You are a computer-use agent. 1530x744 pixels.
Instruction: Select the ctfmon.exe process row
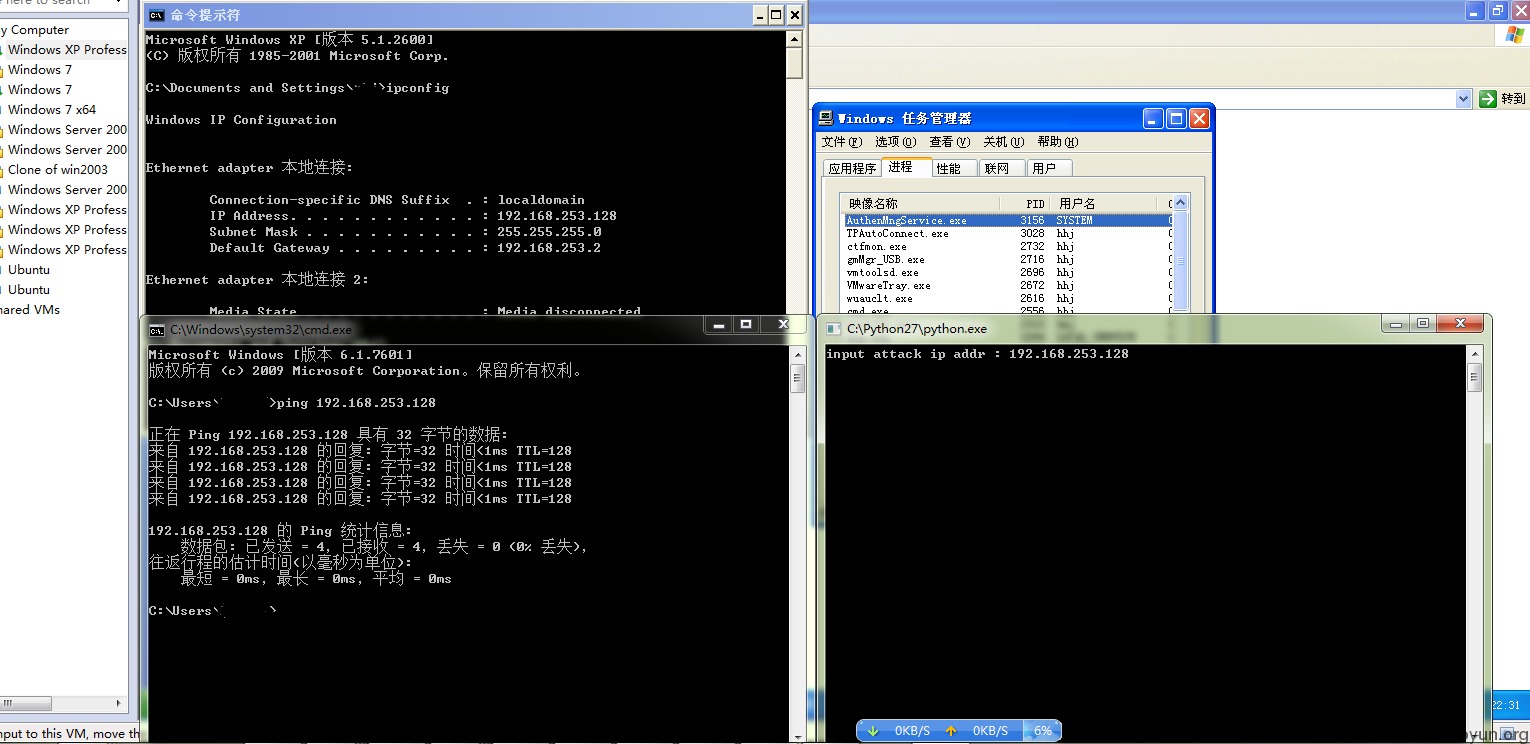click(1007, 246)
